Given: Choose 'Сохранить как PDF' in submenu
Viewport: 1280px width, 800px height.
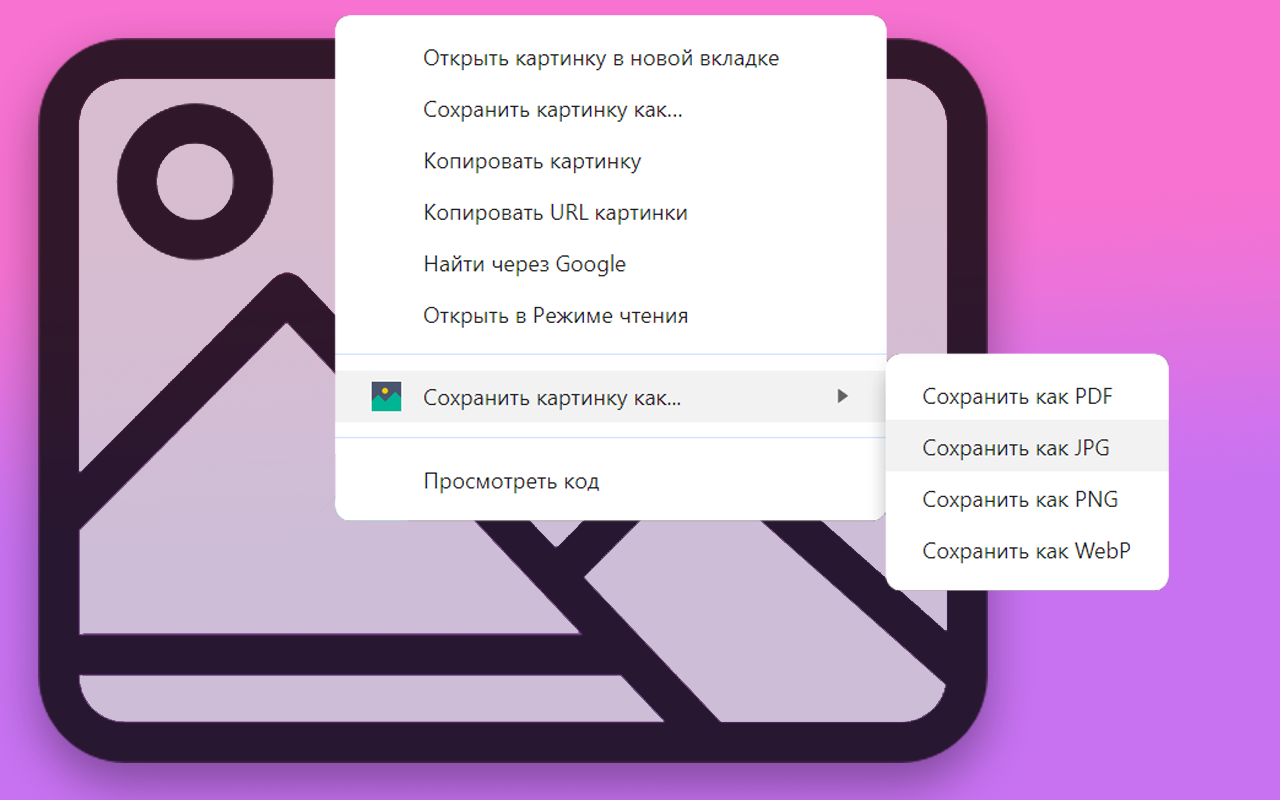Looking at the screenshot, I should point(1027,397).
